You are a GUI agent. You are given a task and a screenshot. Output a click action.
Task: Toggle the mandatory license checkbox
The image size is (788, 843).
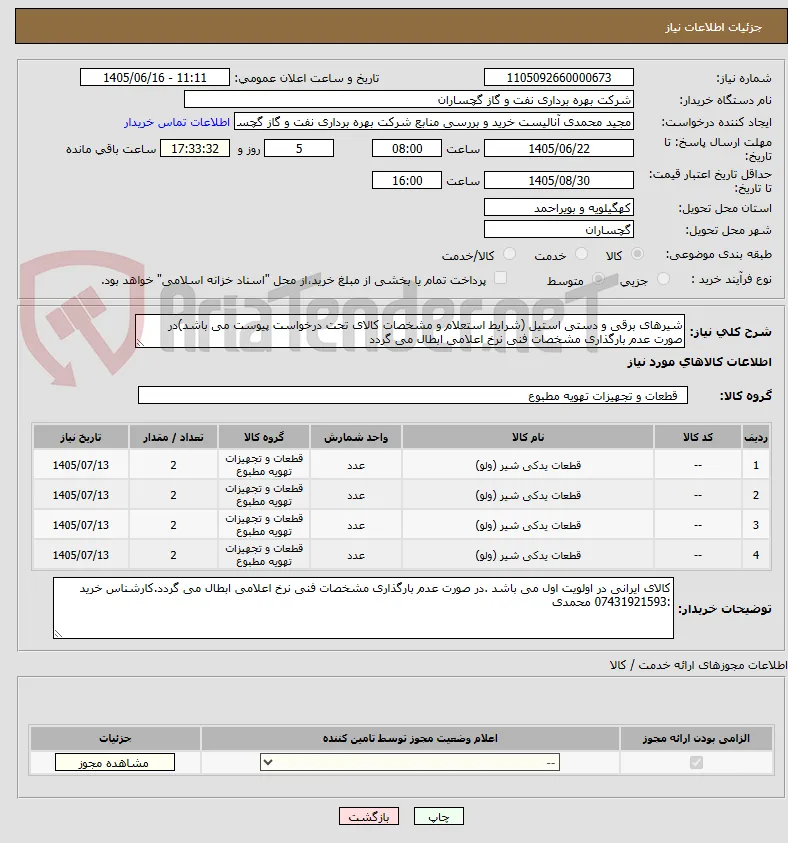click(696, 762)
